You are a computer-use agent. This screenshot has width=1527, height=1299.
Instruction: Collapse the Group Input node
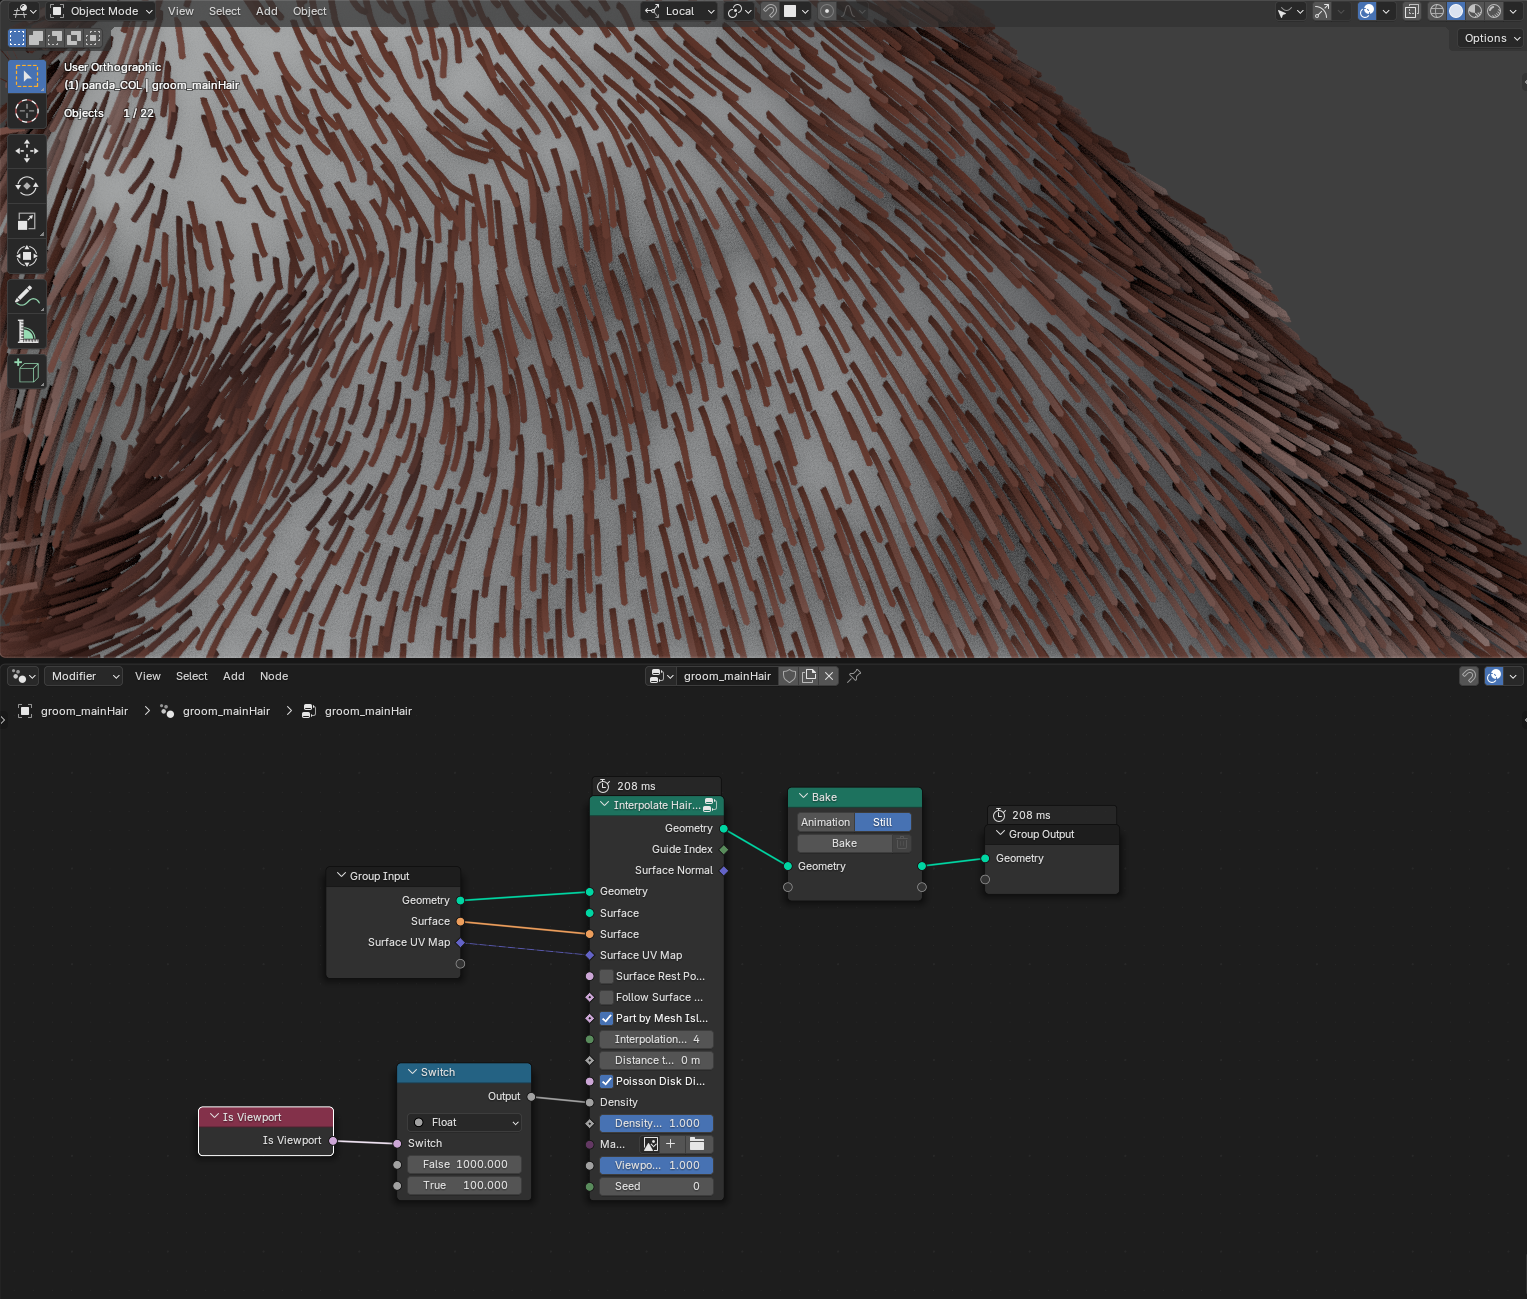pyautogui.click(x=341, y=876)
